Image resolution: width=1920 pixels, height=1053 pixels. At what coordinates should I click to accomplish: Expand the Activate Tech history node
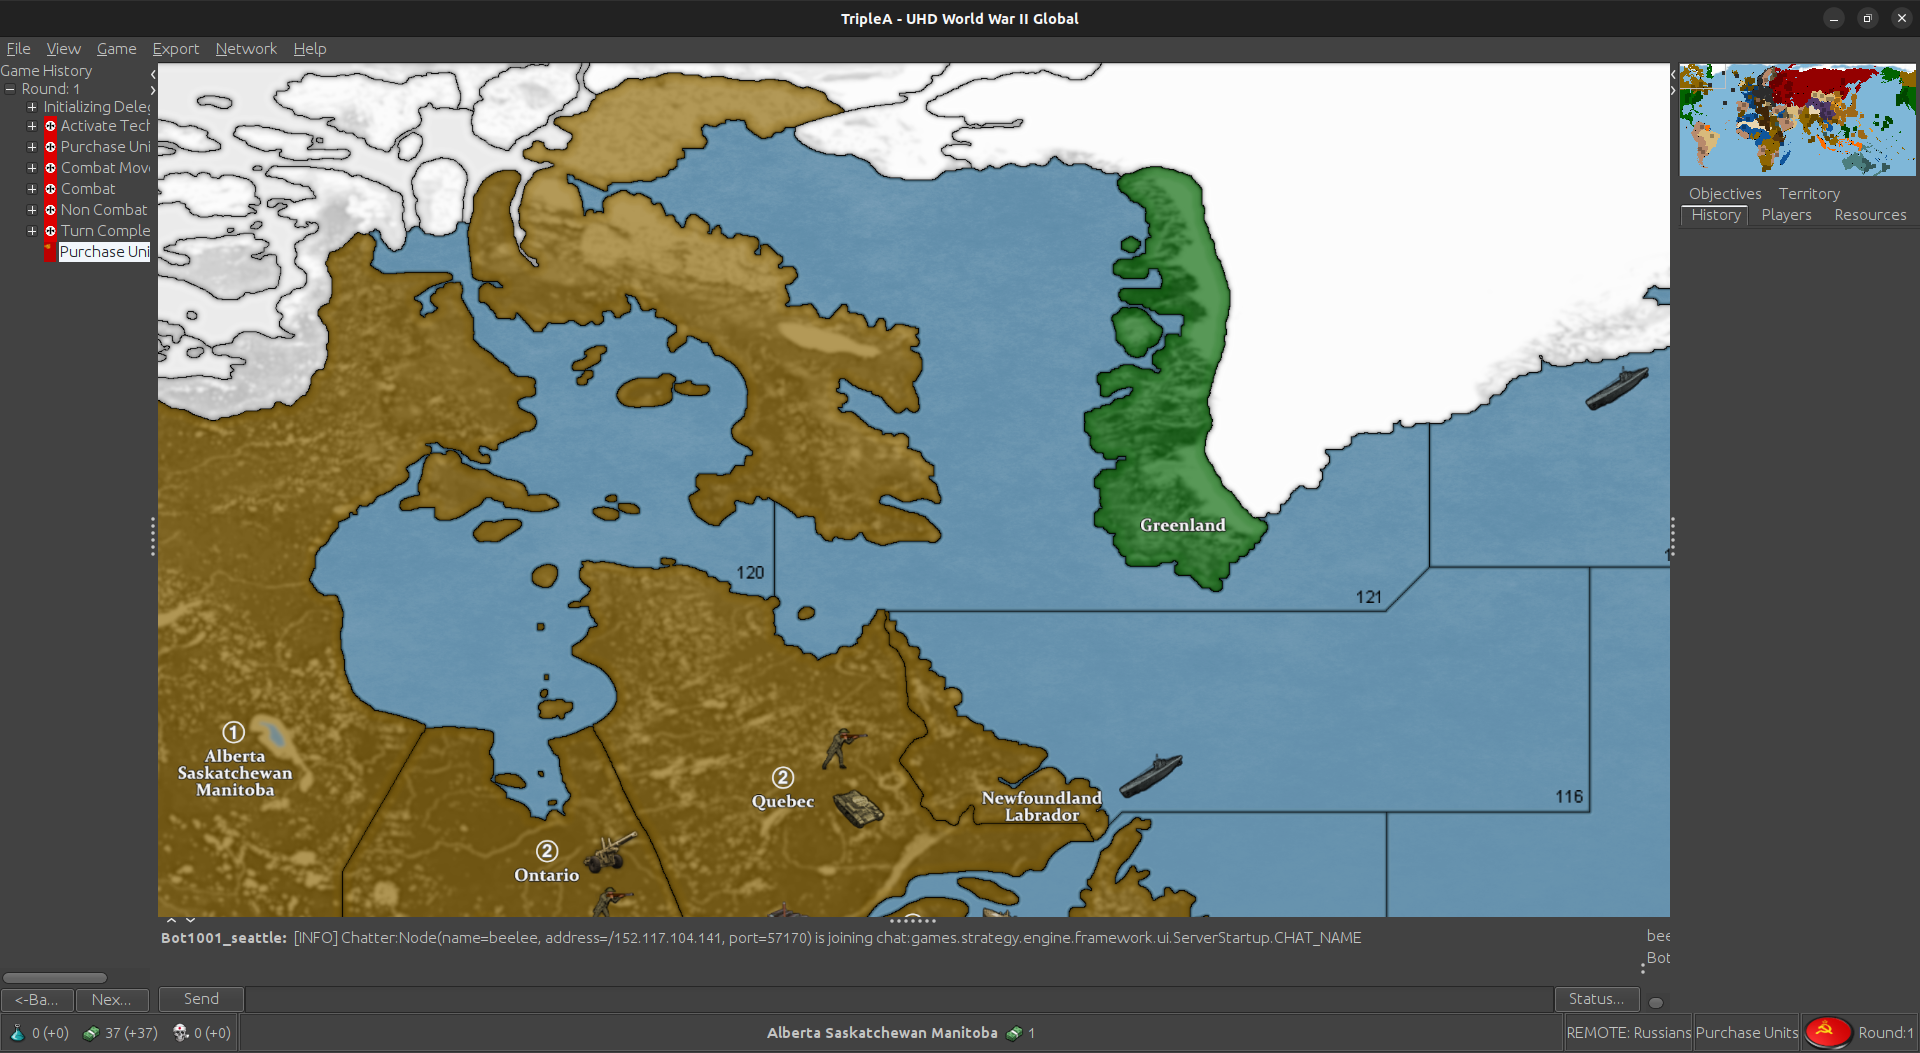(x=32, y=126)
